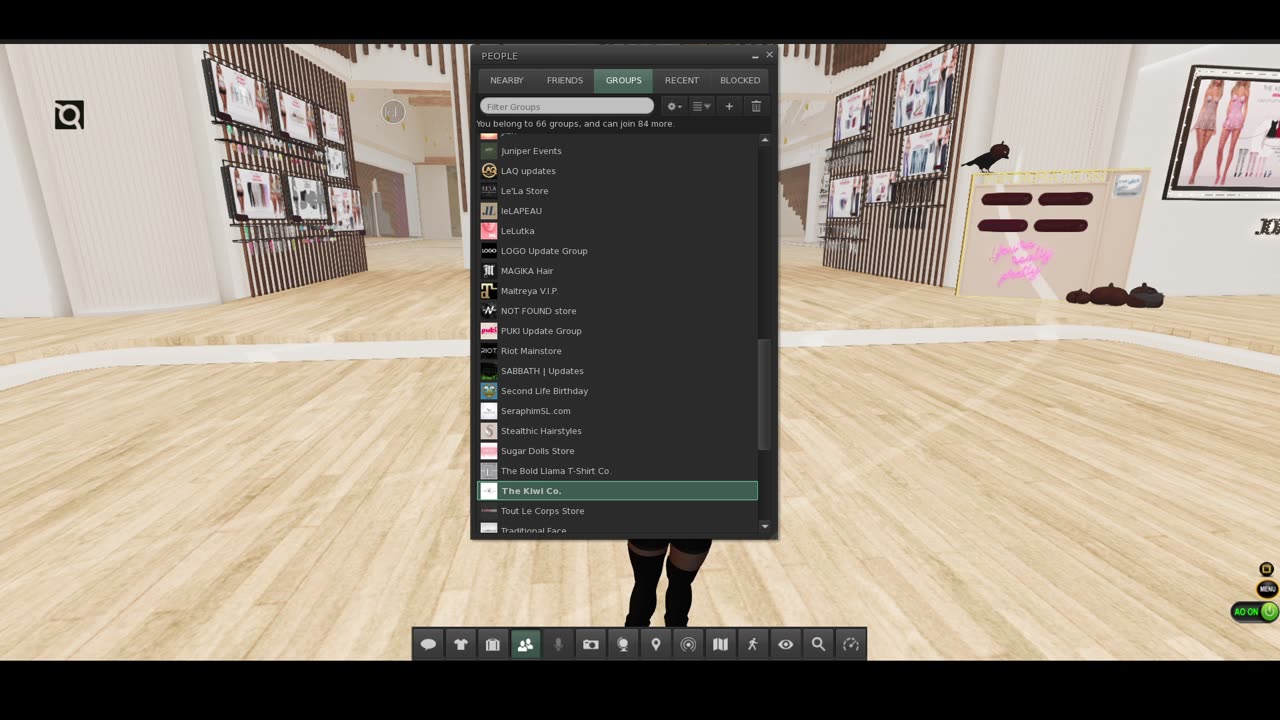Image resolution: width=1280 pixels, height=720 pixels.
Task: Open camera view controls eye icon
Action: 785,645
